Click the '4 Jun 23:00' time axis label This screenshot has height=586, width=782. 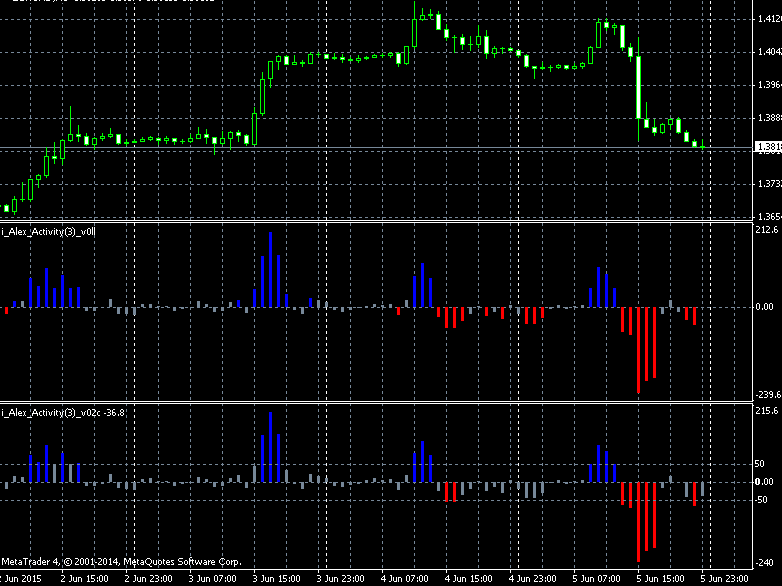point(533,579)
